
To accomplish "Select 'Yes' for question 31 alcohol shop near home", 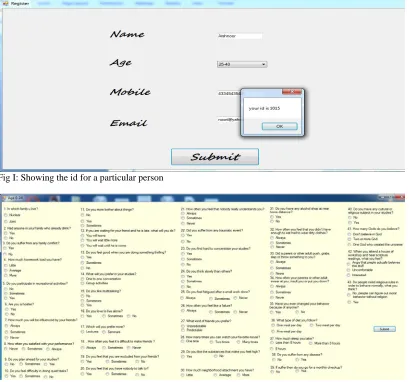I will click(272, 217).
